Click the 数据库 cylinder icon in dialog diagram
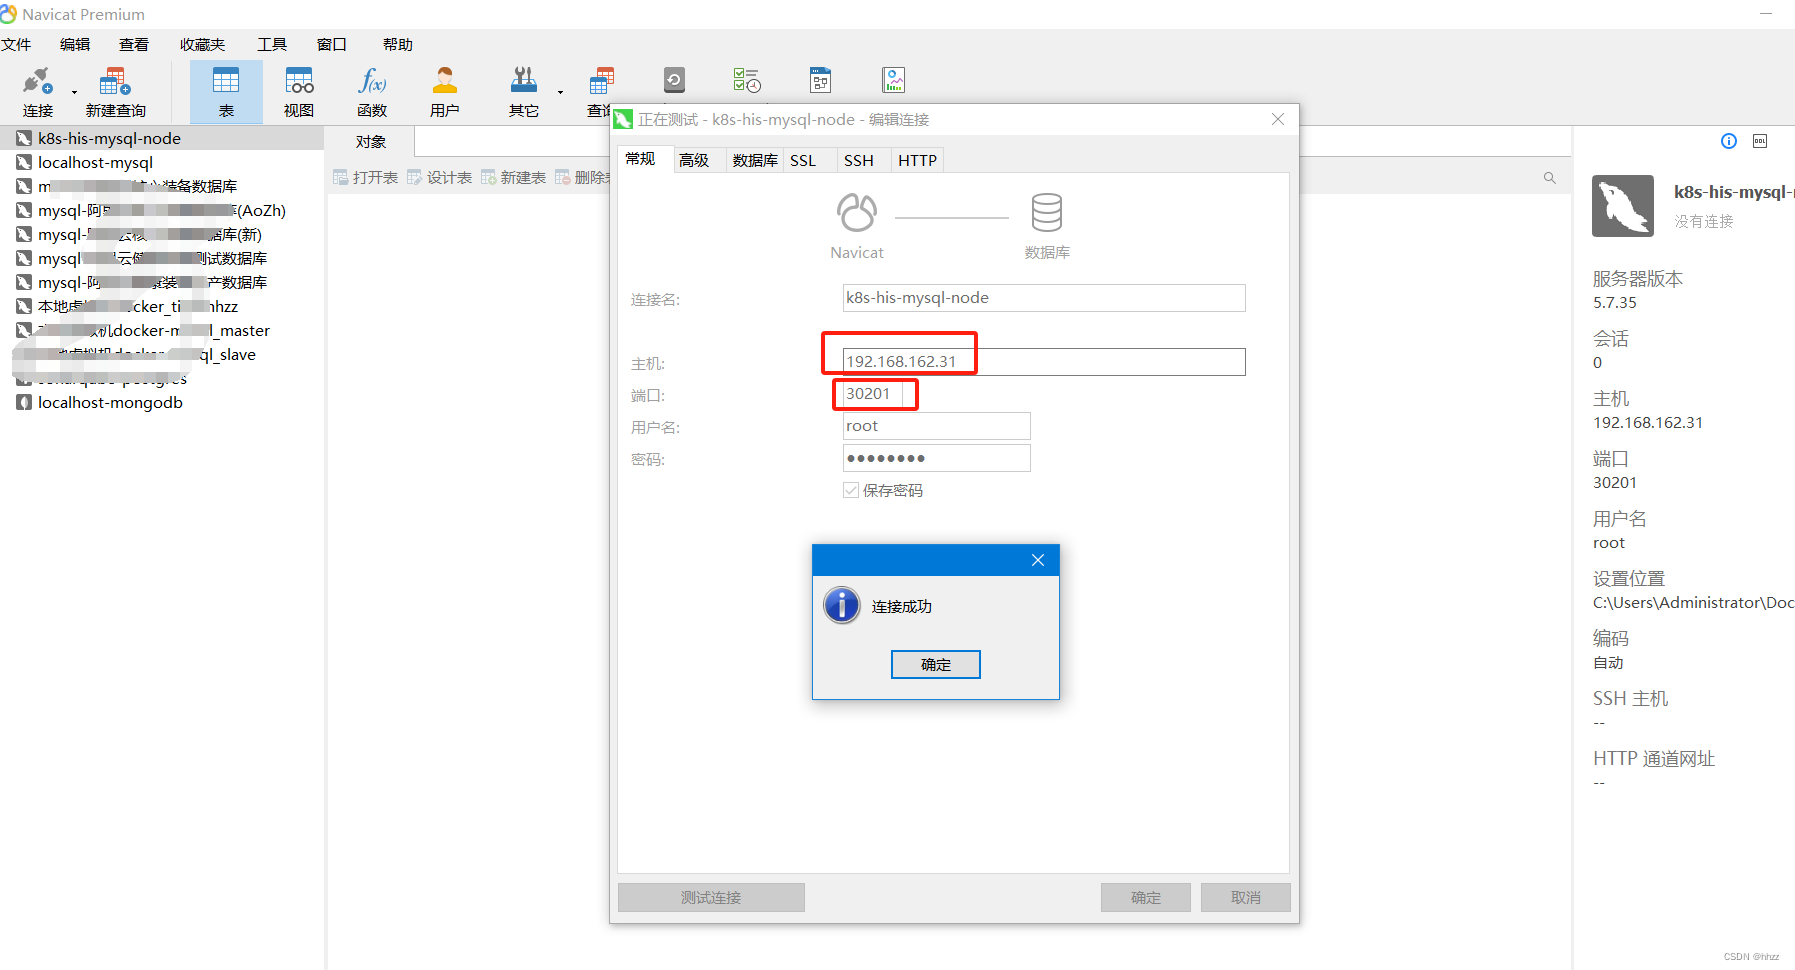Image resolution: width=1795 pixels, height=970 pixels. pyautogui.click(x=1047, y=212)
